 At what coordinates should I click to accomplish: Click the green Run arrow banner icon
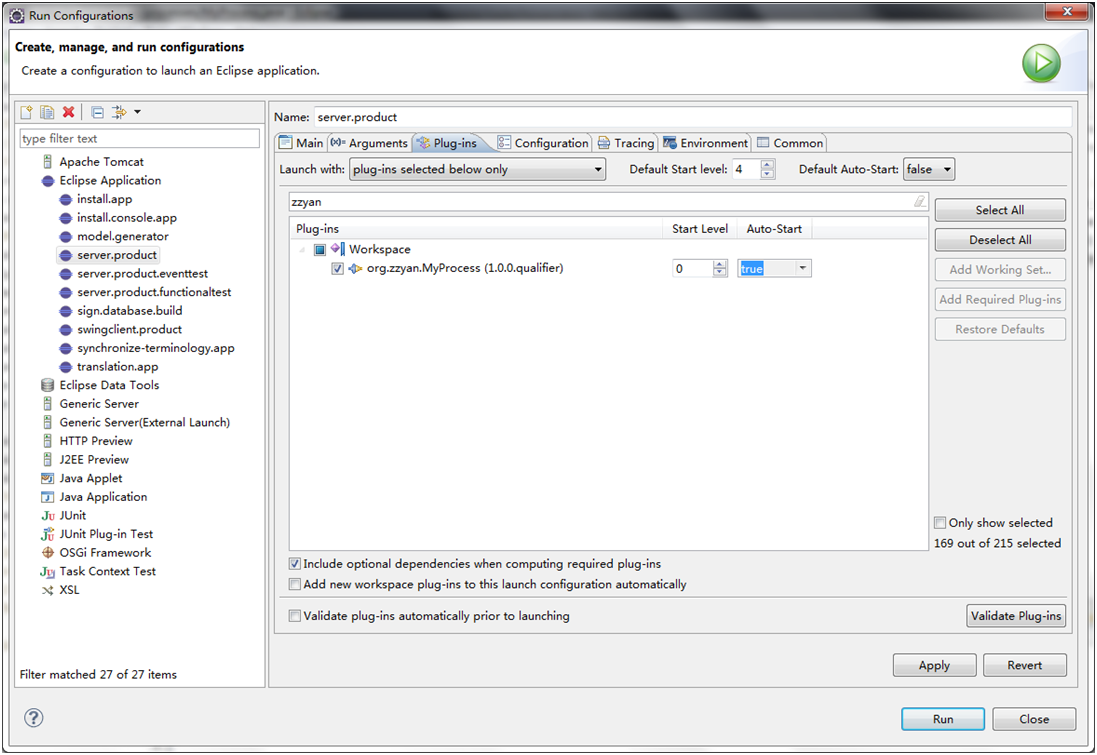pos(1041,63)
